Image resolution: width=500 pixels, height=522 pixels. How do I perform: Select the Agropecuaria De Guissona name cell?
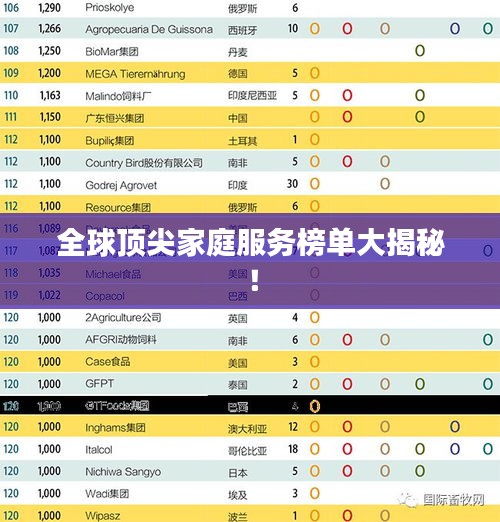[149, 29]
